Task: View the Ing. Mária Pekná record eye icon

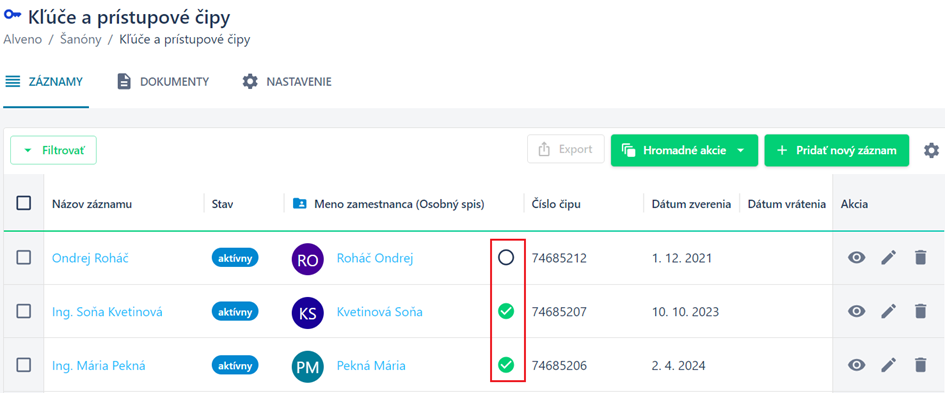Action: [856, 365]
